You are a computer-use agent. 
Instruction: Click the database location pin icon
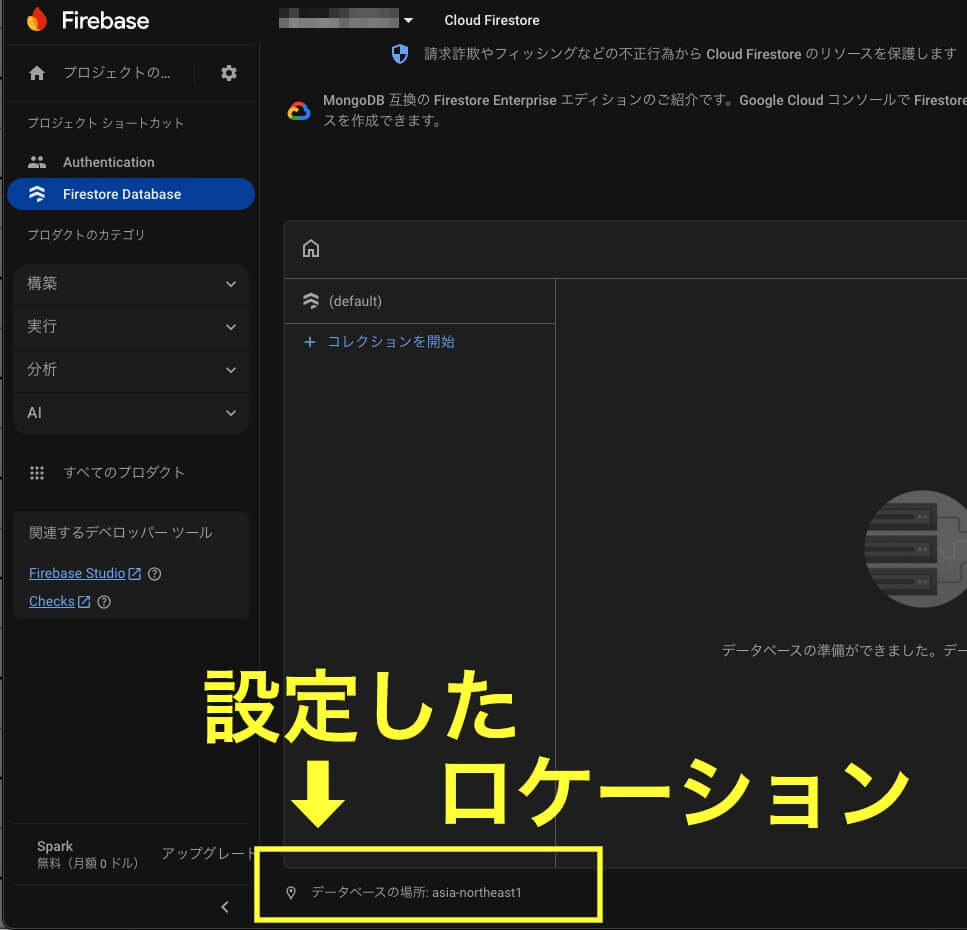(291, 892)
